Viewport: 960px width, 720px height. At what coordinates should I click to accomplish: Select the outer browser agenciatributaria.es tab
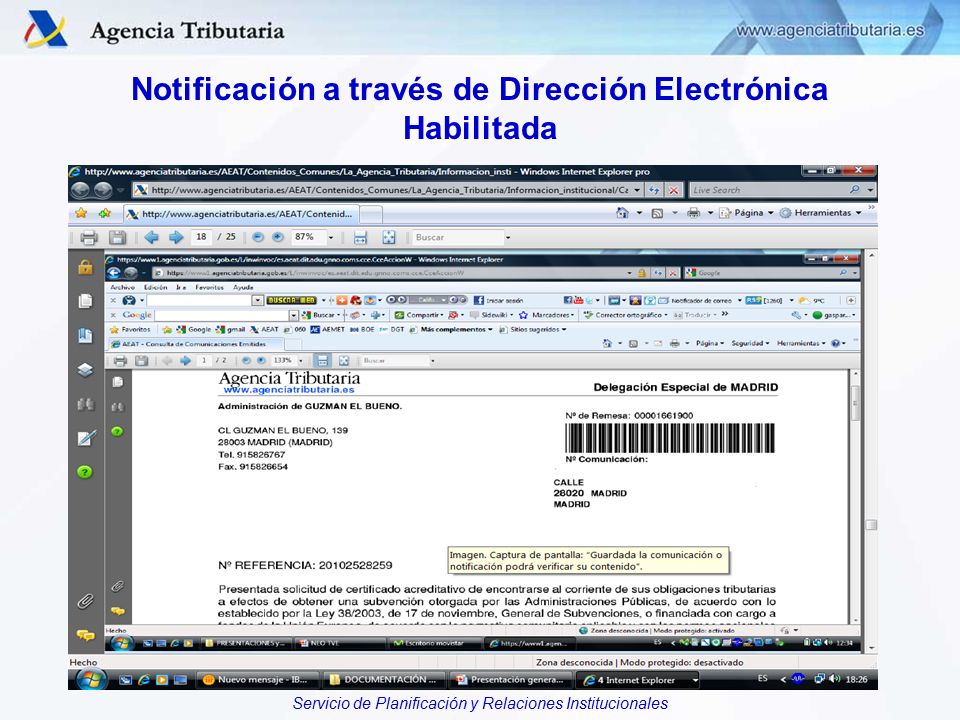pyautogui.click(x=241, y=214)
